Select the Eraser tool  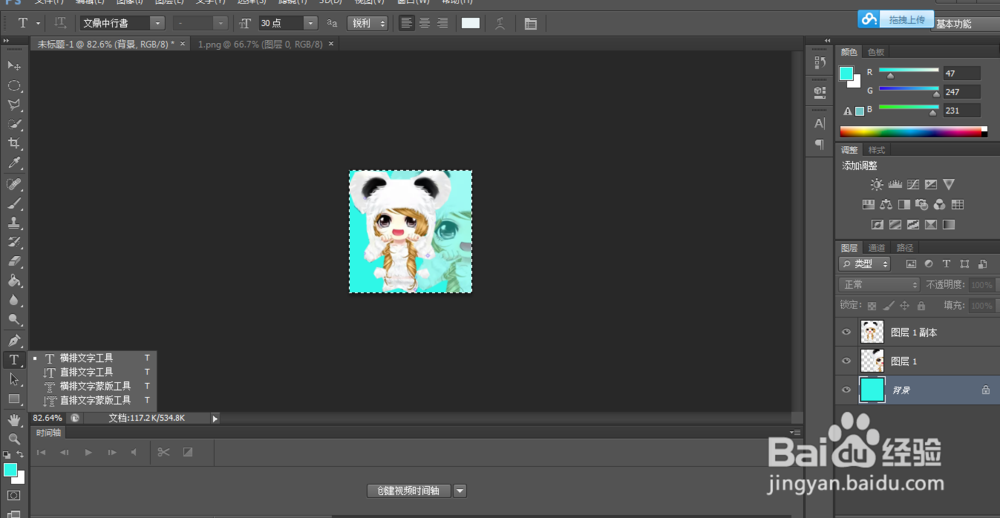[x=14, y=262]
